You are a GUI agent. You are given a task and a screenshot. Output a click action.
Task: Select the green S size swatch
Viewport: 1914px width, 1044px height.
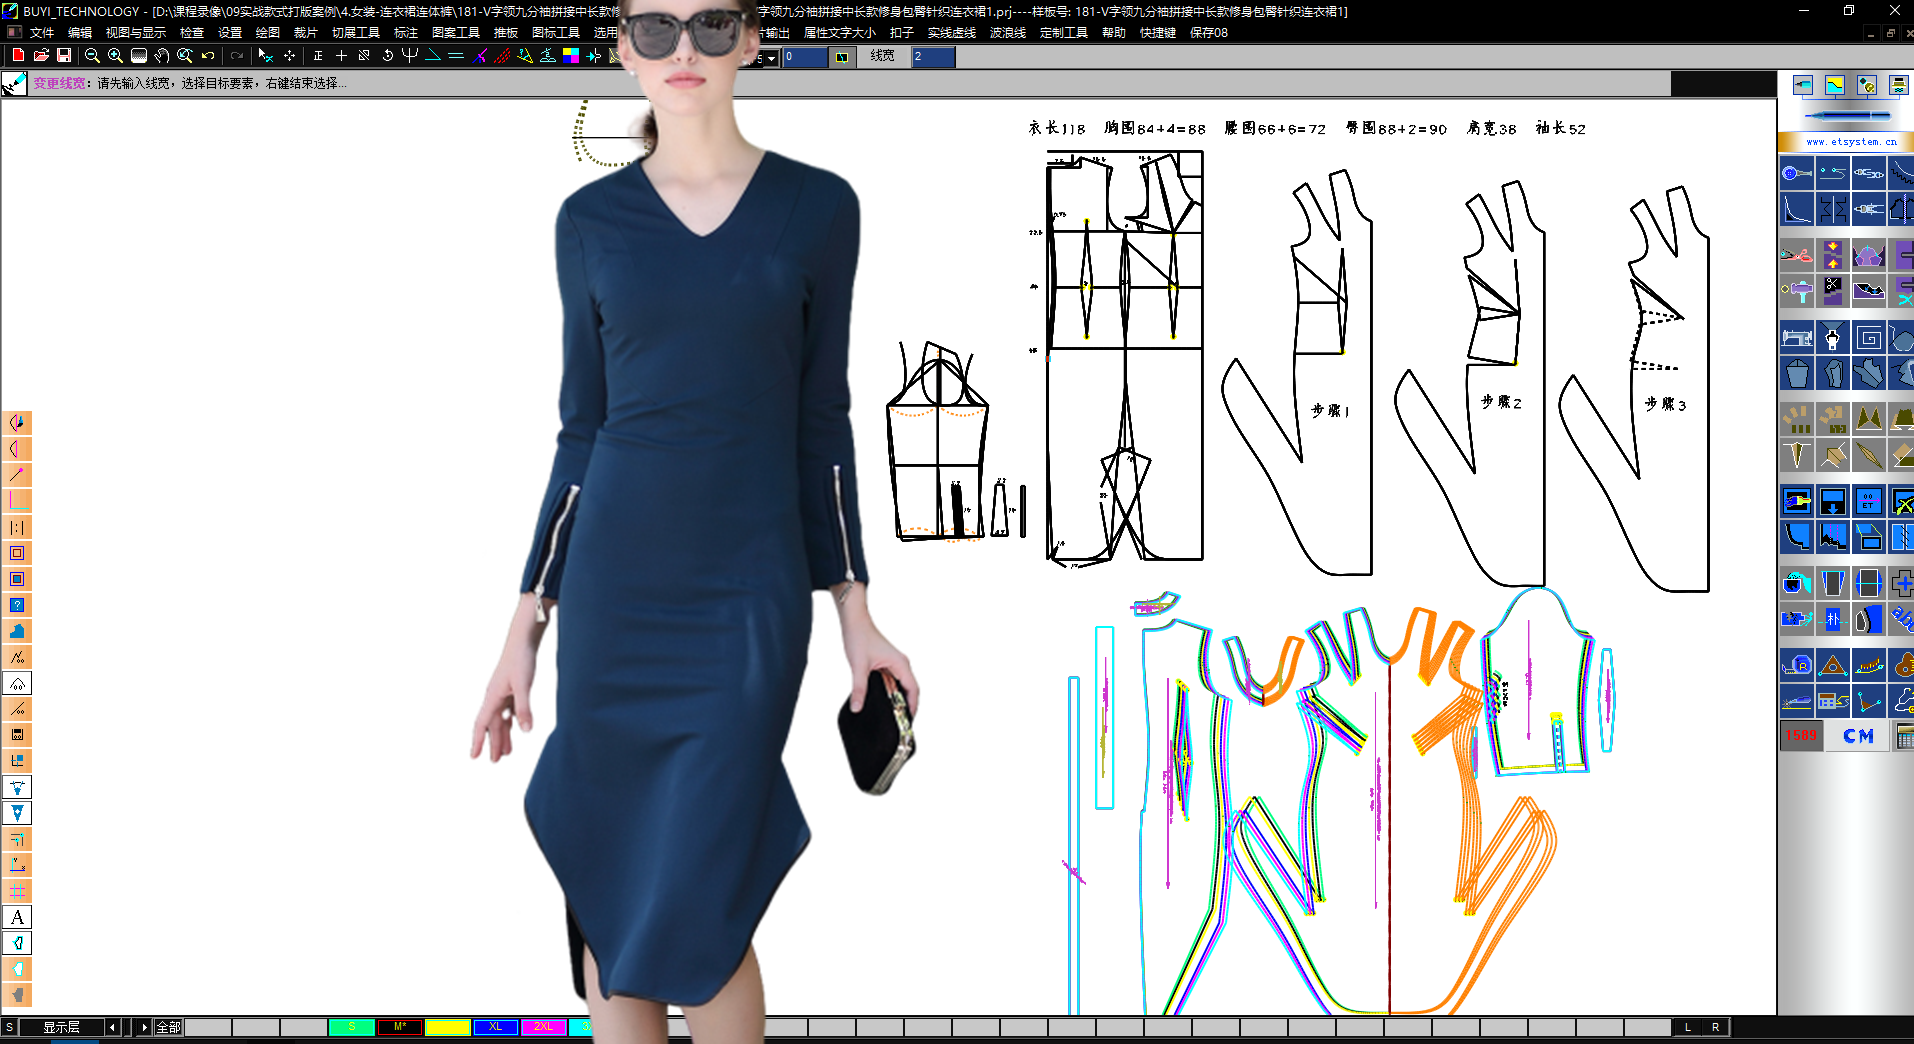[352, 1027]
